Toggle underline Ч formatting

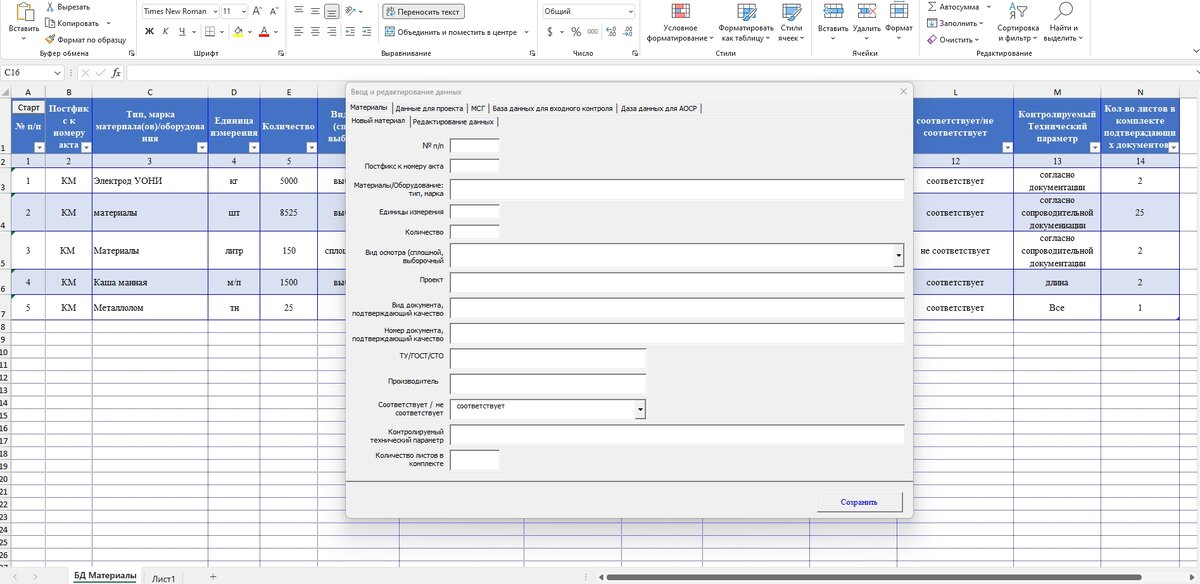tap(181, 31)
